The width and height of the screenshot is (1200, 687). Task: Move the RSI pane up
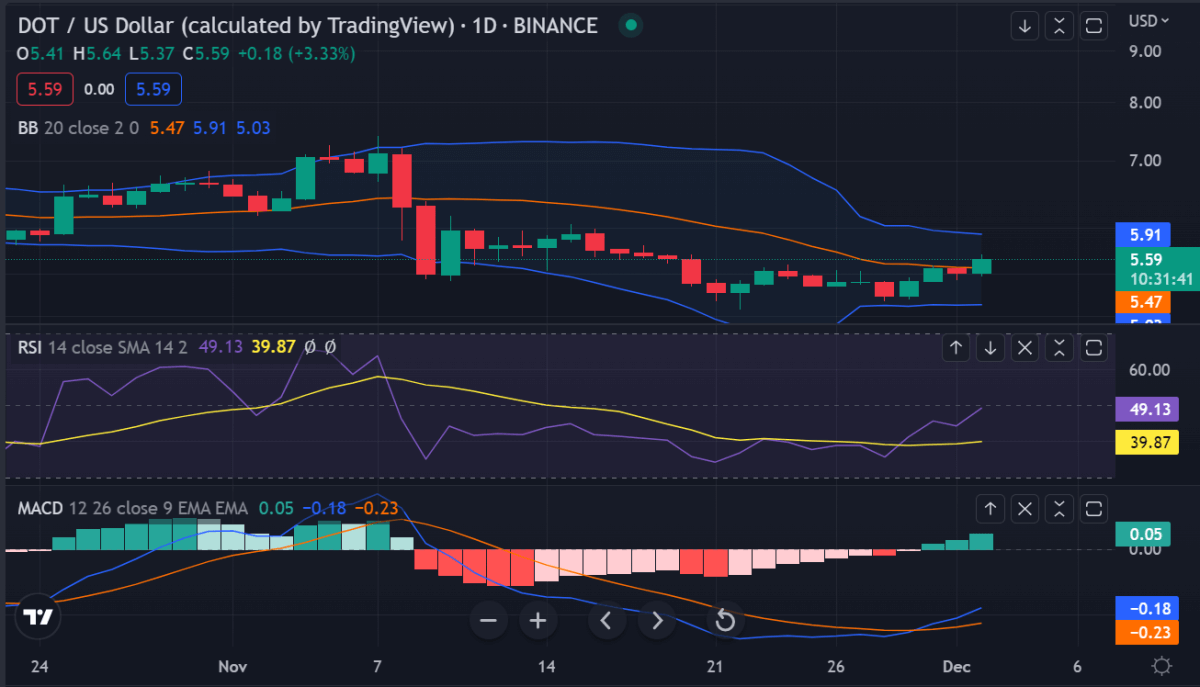956,348
